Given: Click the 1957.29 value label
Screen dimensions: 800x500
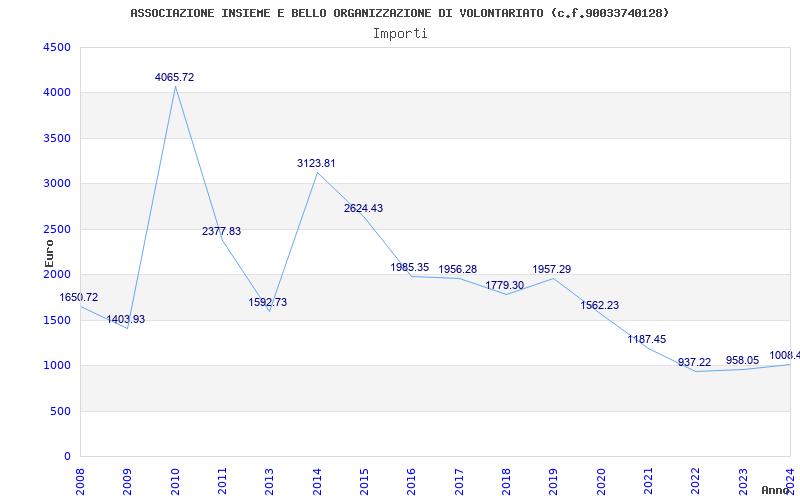Looking at the screenshot, I should tap(552, 269).
